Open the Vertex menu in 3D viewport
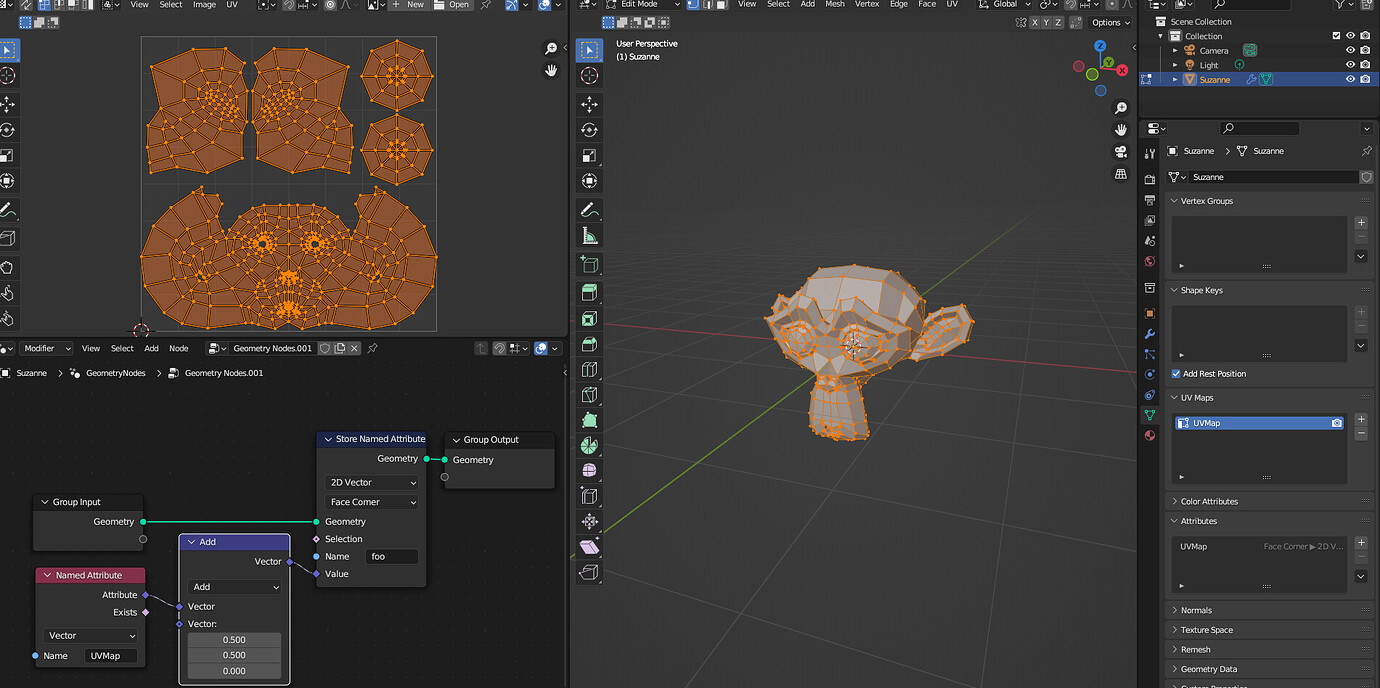Image resolution: width=1380 pixels, height=688 pixels. click(x=867, y=4)
